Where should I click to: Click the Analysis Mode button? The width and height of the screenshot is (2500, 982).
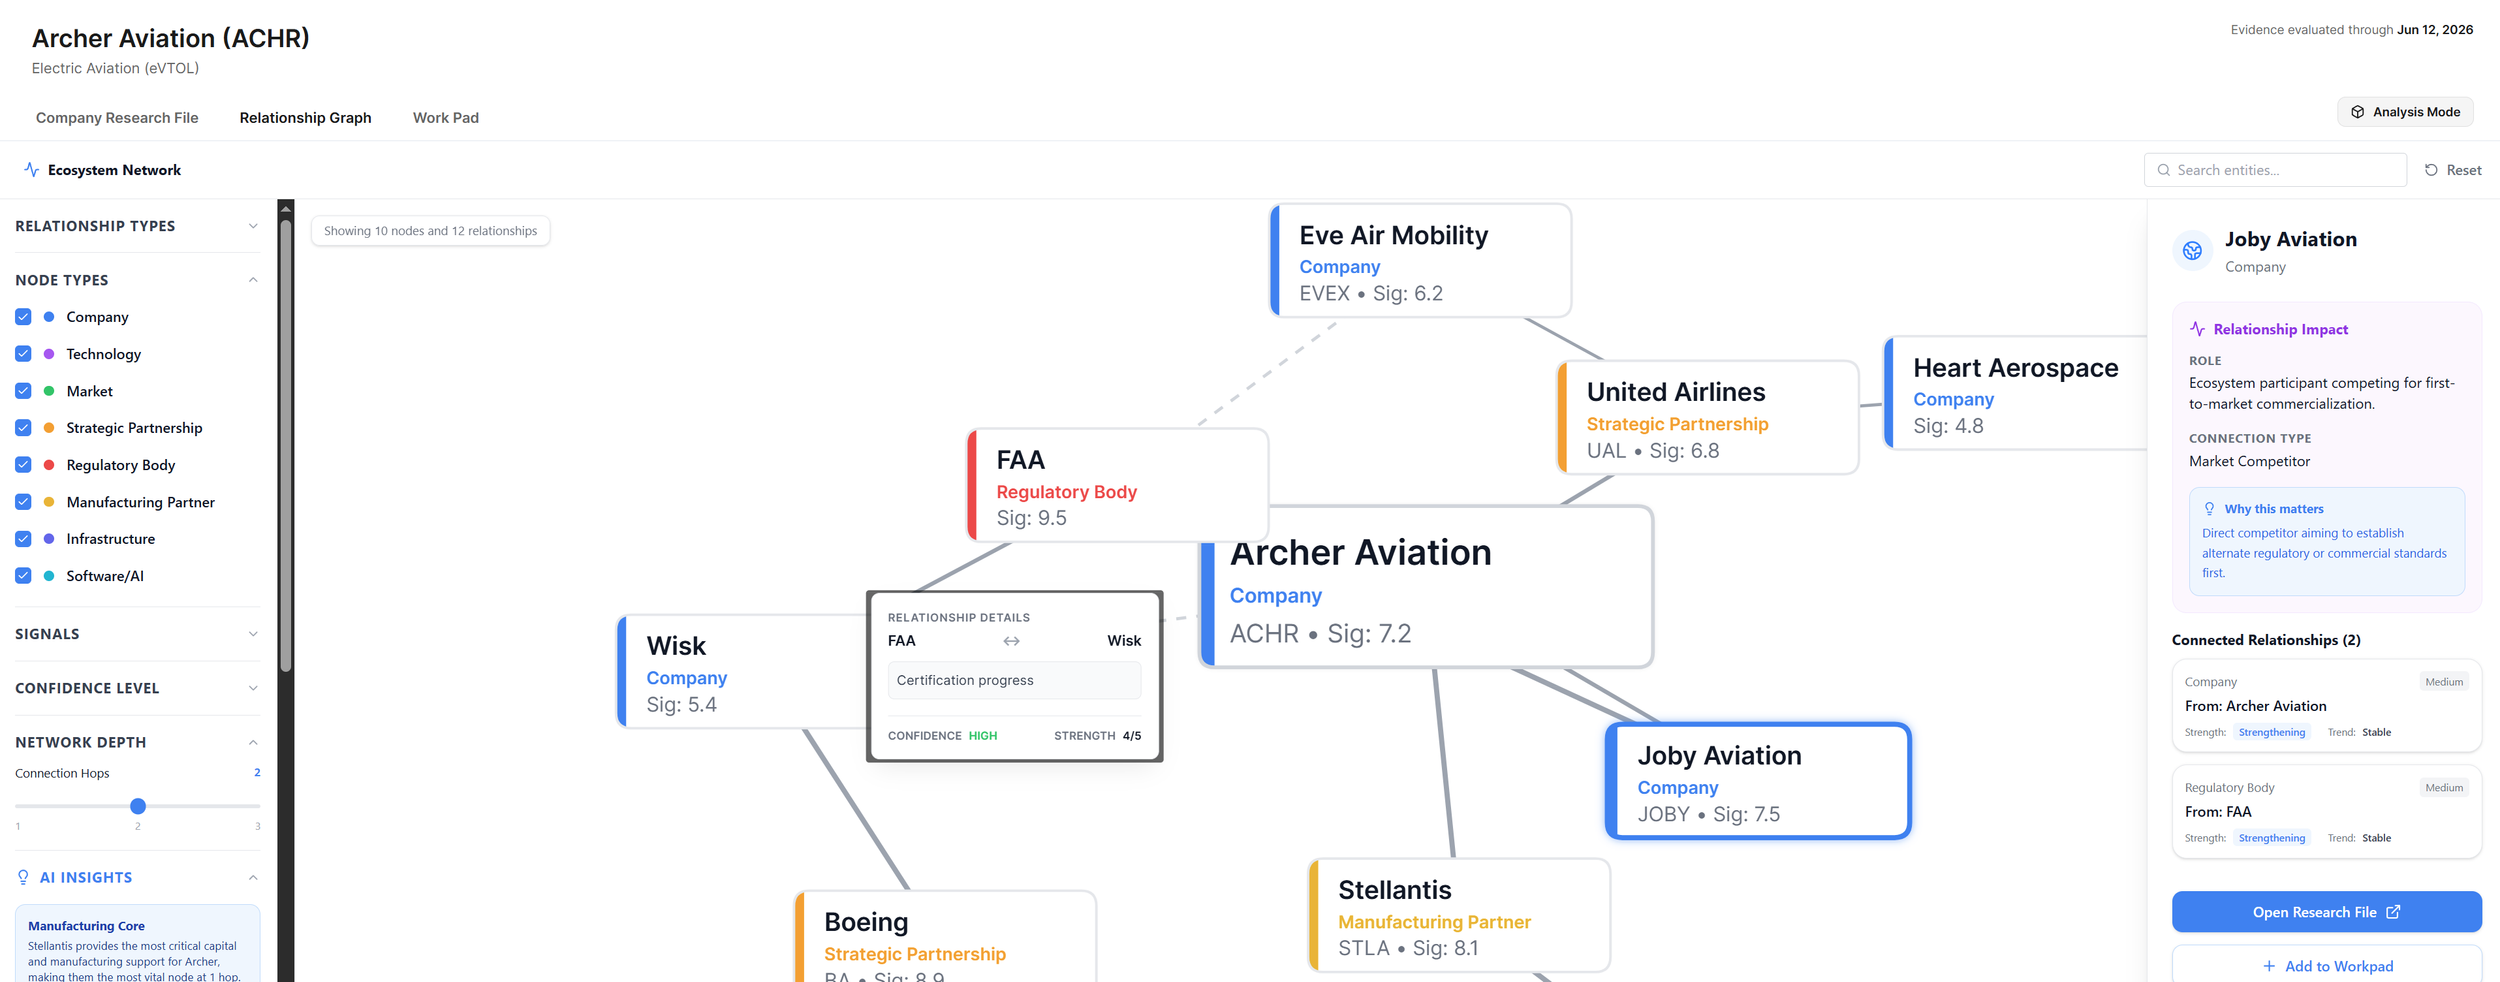[x=2405, y=112]
